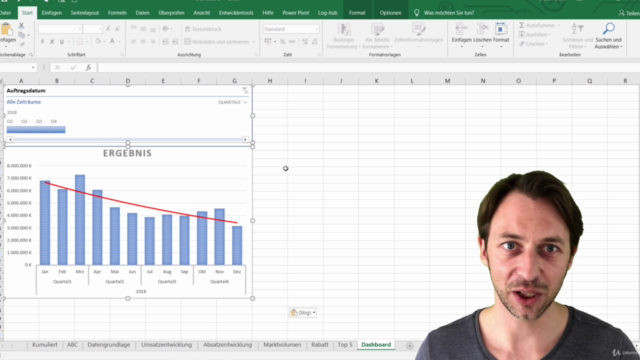
Task: Toggle Textumbruch wrap text
Action: [x=203, y=29]
